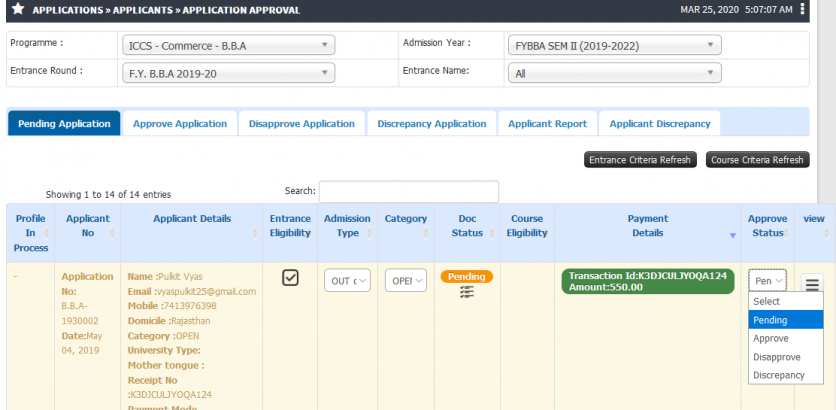Sort by Payment Details column arrow
This screenshot has width=836, height=410.
(733, 236)
